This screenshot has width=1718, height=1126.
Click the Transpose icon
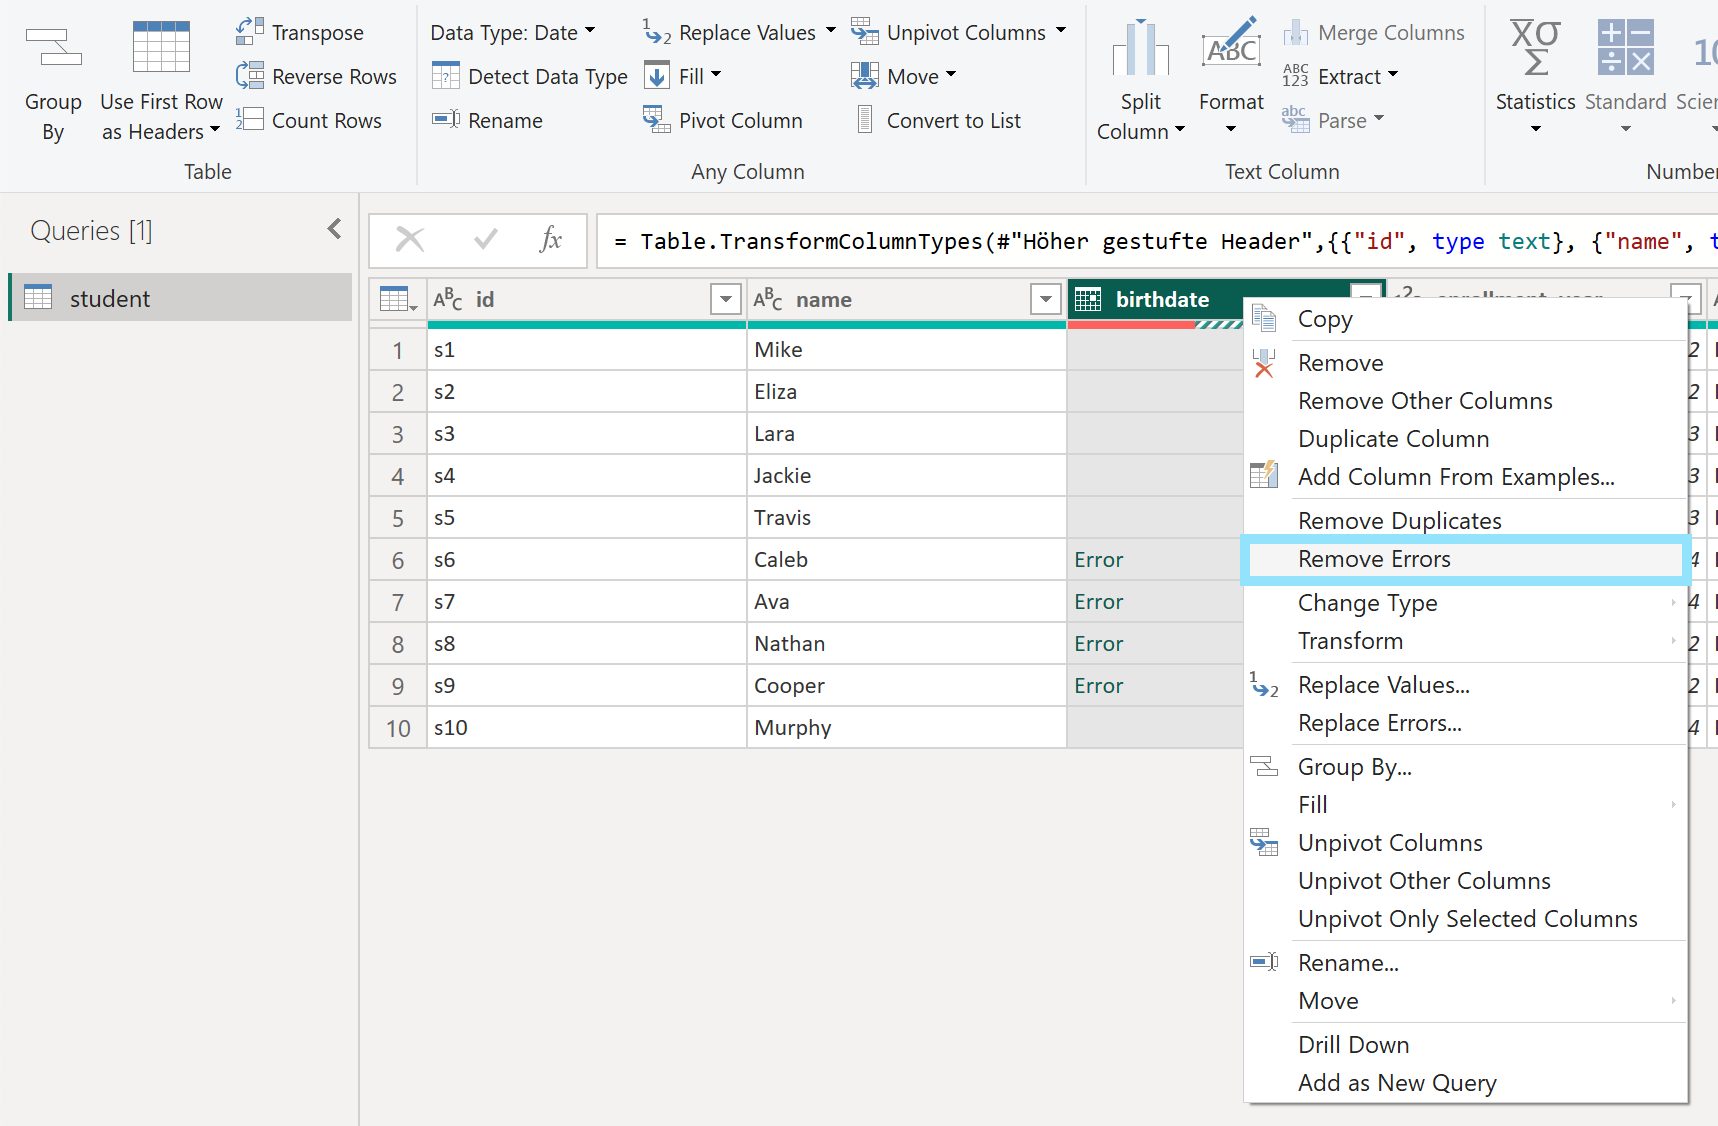click(x=250, y=32)
